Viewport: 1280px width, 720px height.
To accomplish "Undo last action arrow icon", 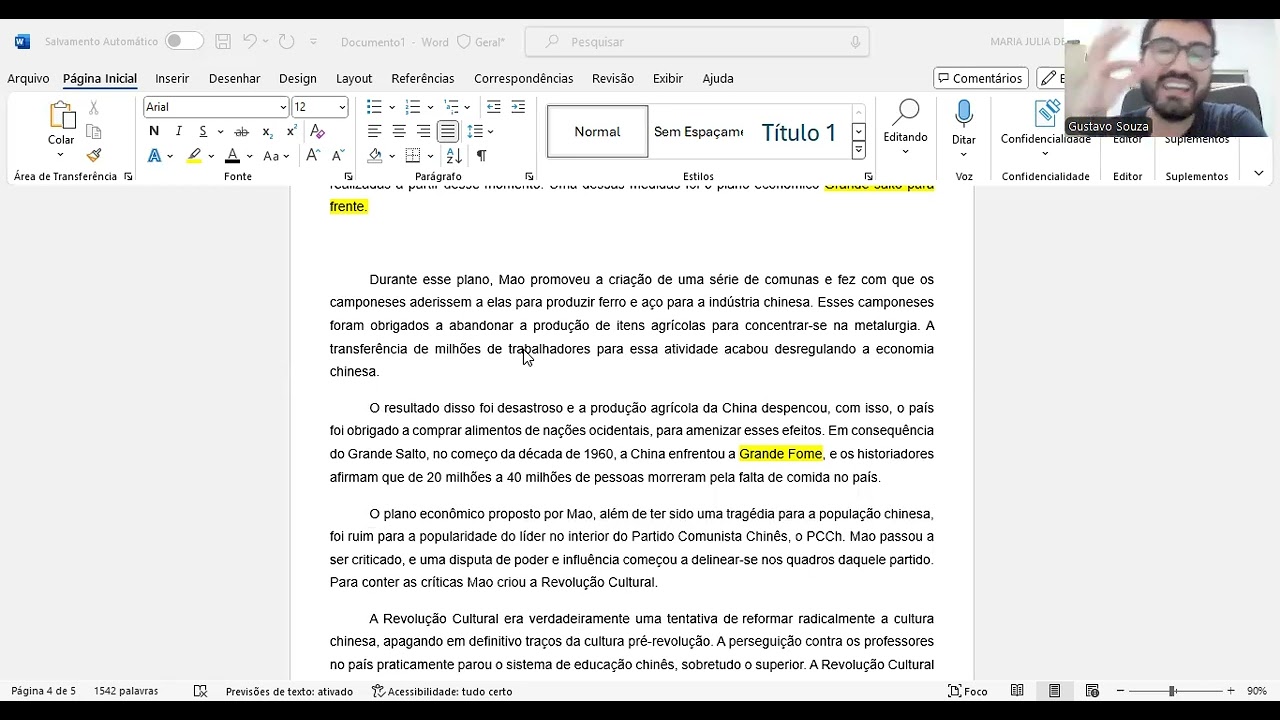I will [250, 42].
